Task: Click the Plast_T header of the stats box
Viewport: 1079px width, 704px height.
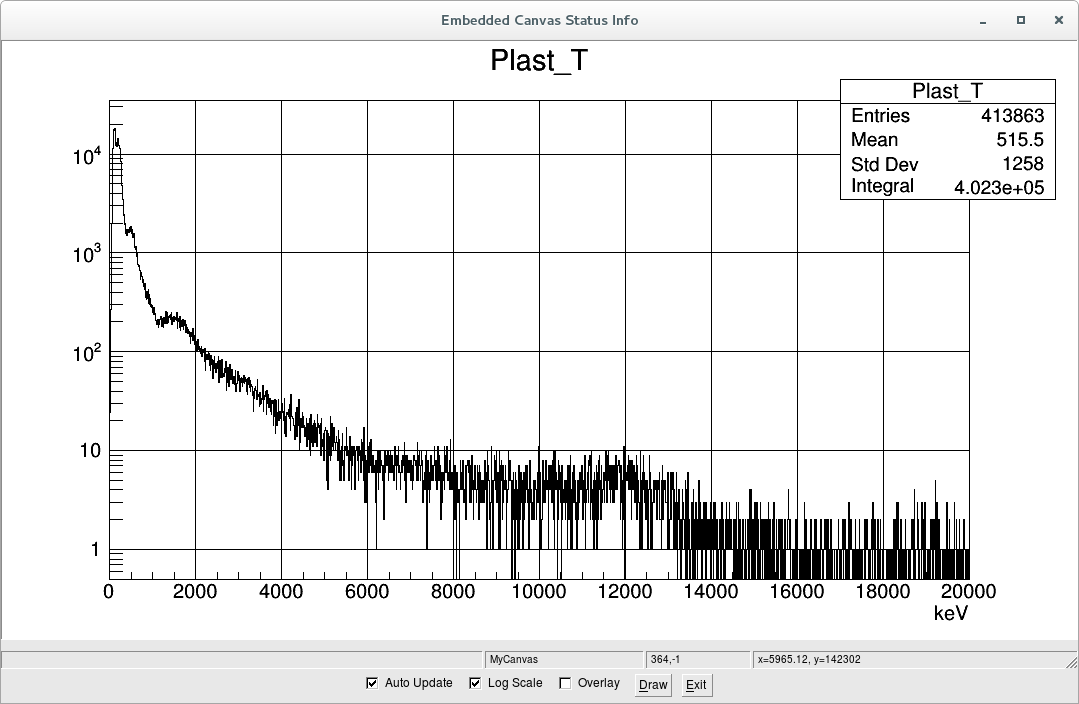Action: coord(947,91)
